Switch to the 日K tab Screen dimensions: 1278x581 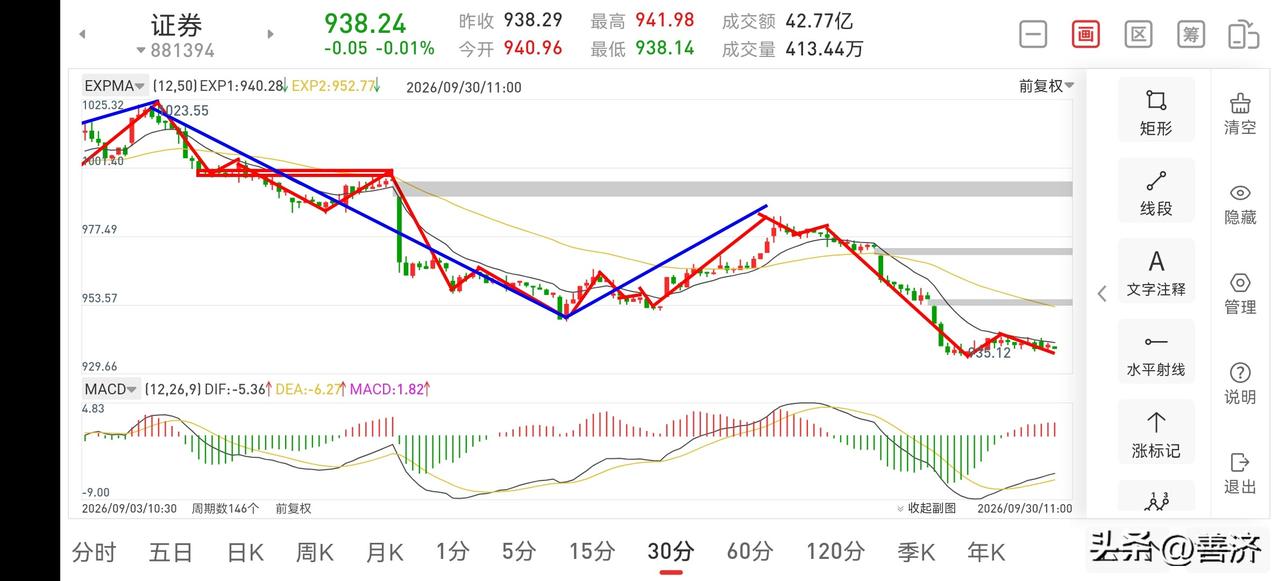tap(245, 551)
